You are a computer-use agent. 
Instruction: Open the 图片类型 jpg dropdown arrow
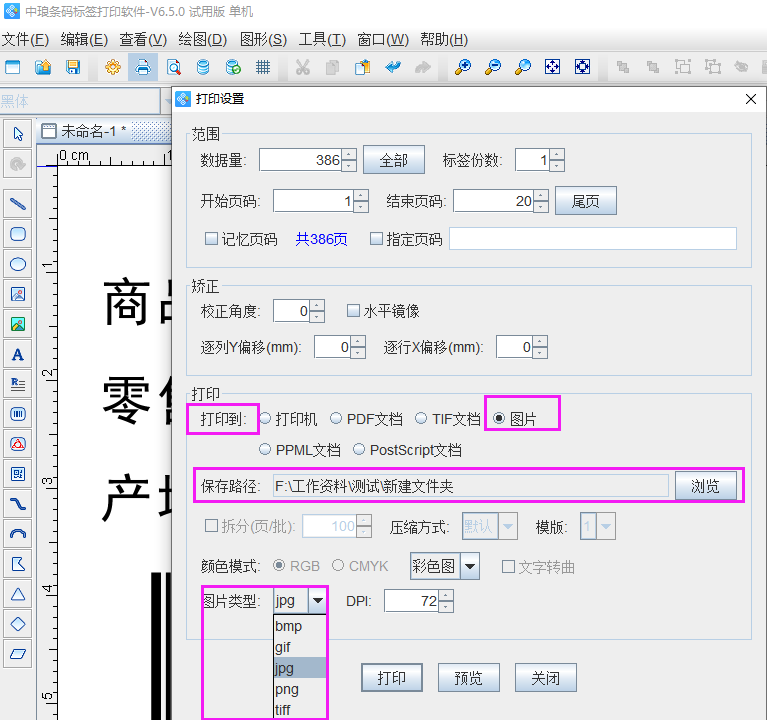317,600
